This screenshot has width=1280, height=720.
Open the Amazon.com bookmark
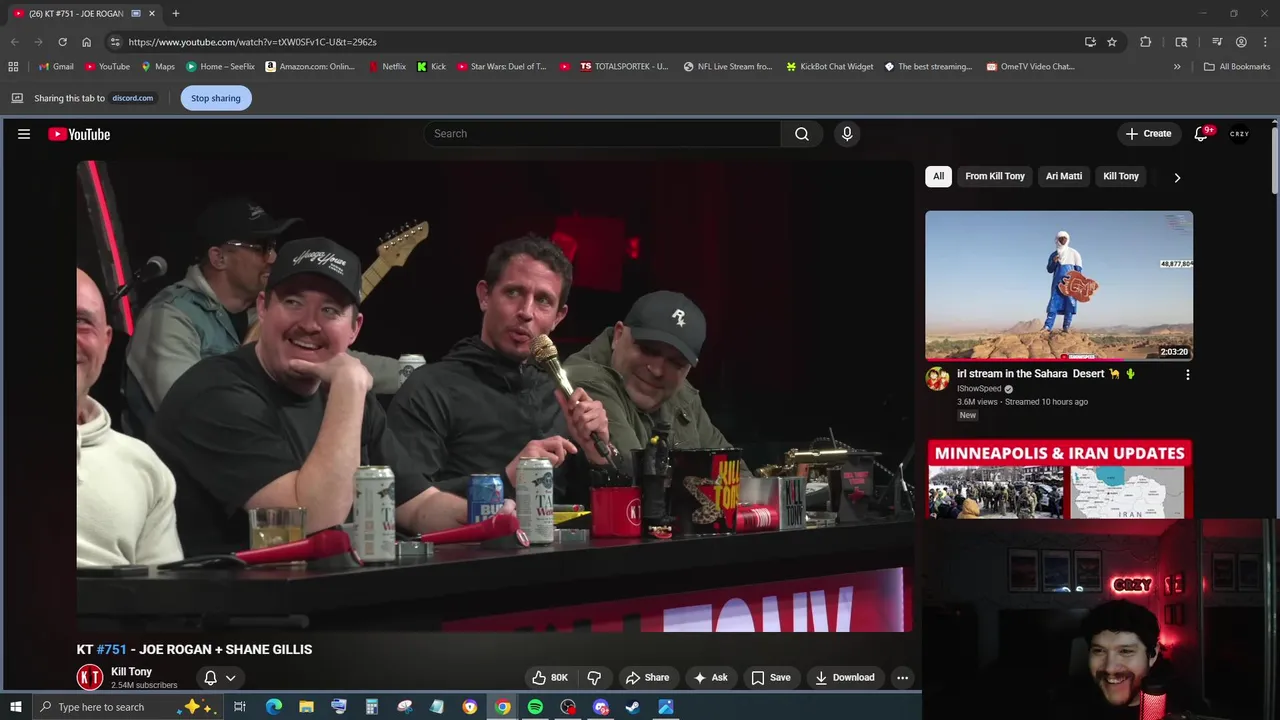point(310,67)
